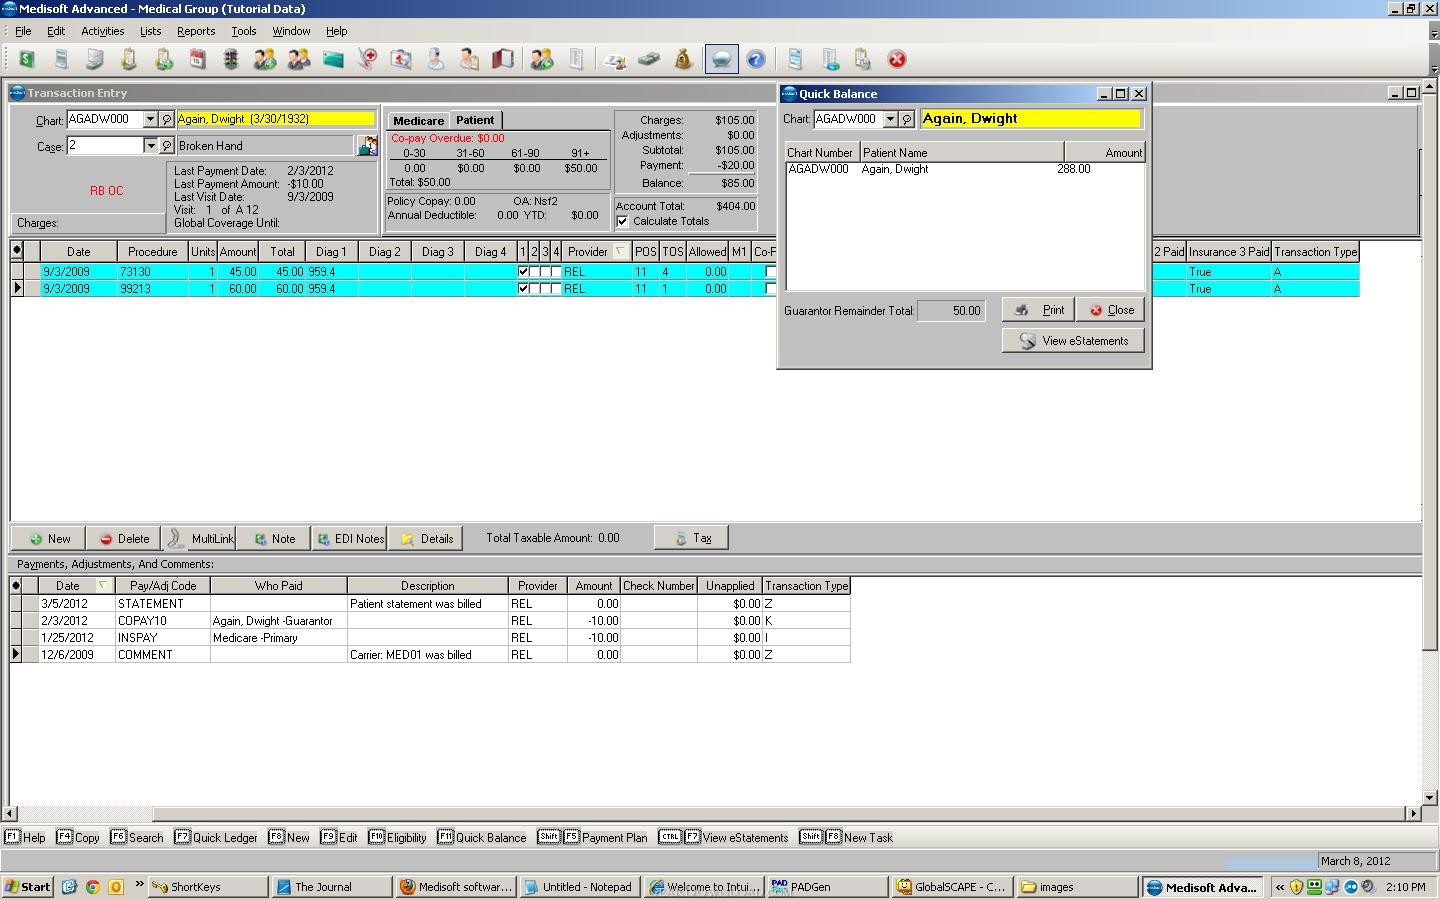
Task: Click the EDI Notes button
Action: pos(350,538)
